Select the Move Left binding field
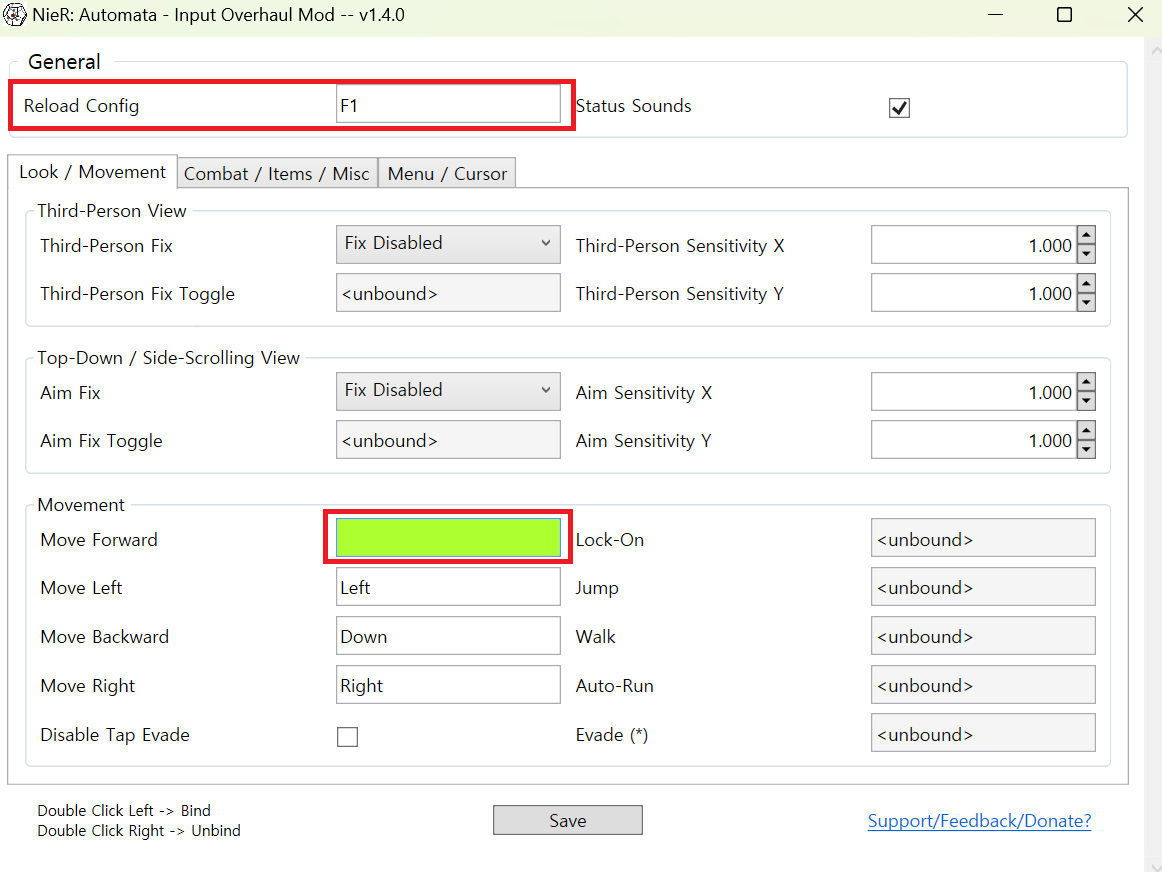The width and height of the screenshot is (1162, 872). pyautogui.click(x=448, y=587)
